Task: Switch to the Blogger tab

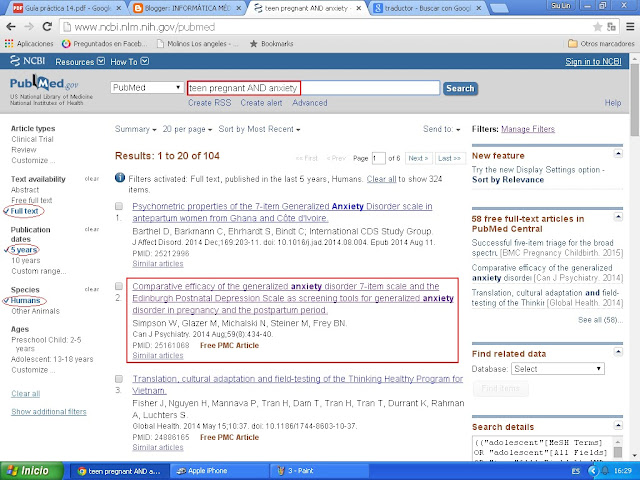Action: (x=188, y=8)
